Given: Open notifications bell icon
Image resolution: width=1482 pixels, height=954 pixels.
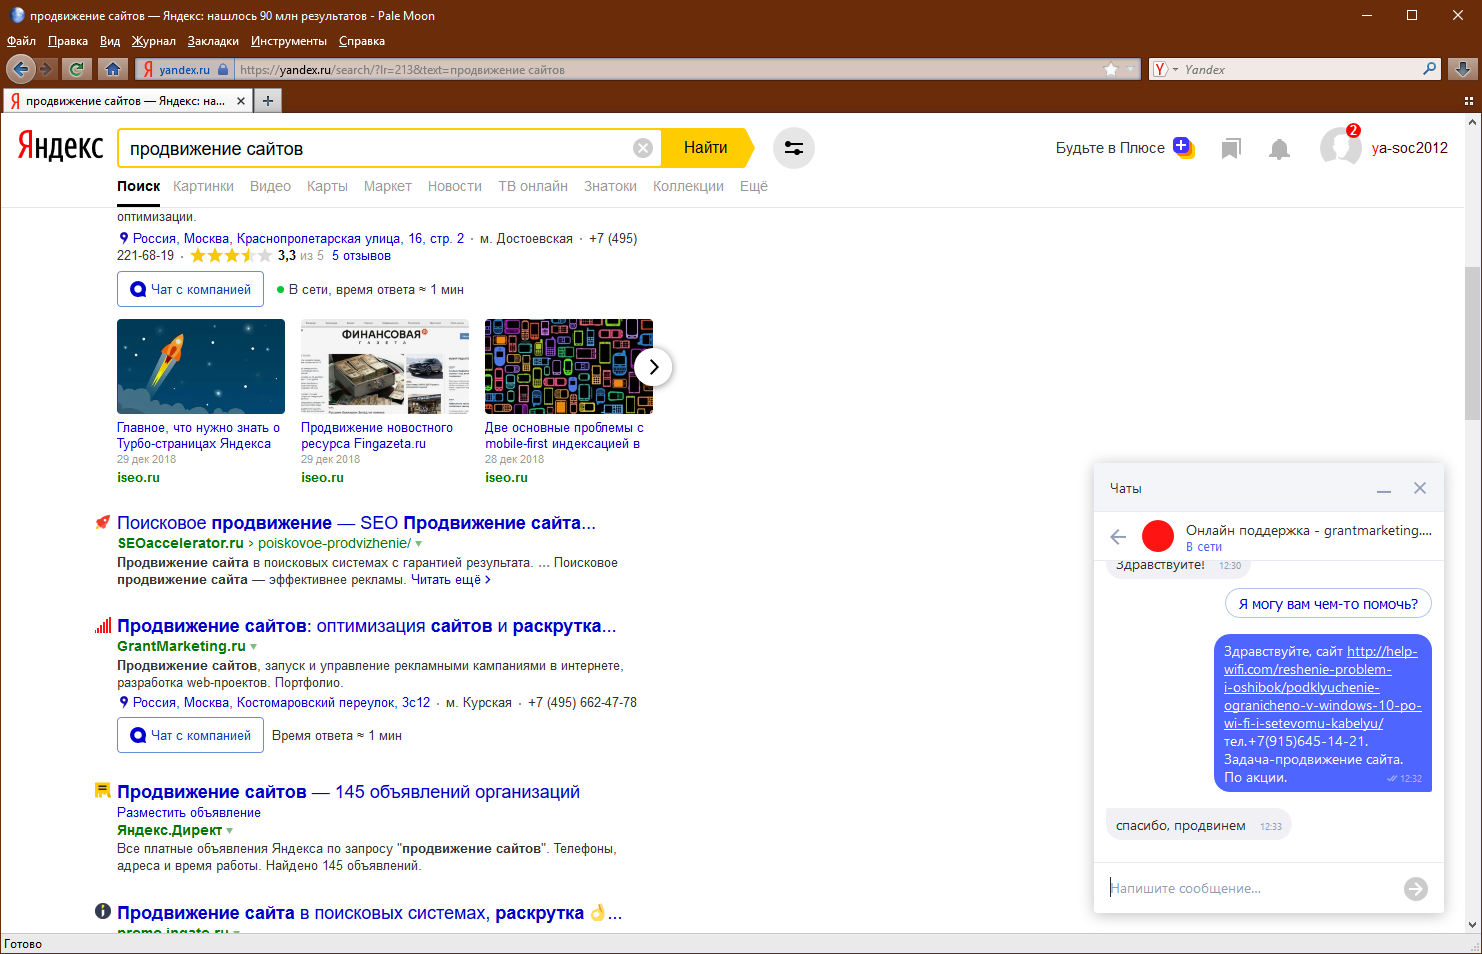Looking at the screenshot, I should click(x=1279, y=149).
